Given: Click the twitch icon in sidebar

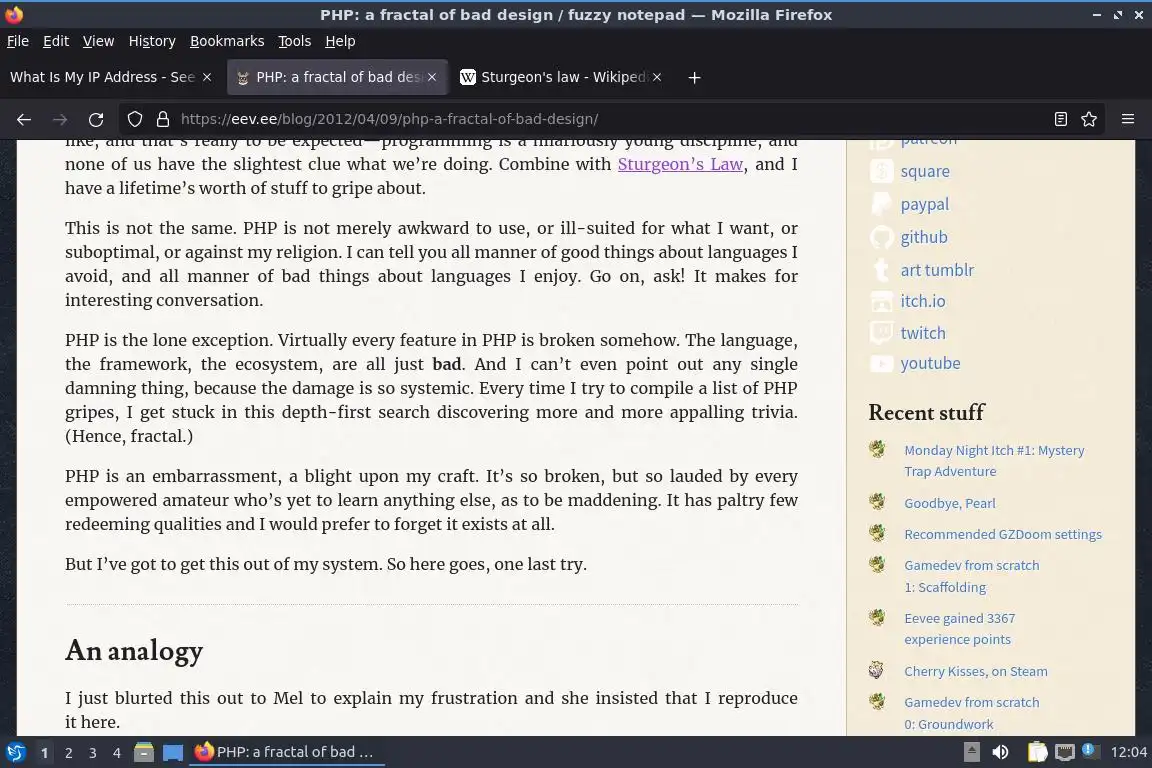Looking at the screenshot, I should [882, 333].
